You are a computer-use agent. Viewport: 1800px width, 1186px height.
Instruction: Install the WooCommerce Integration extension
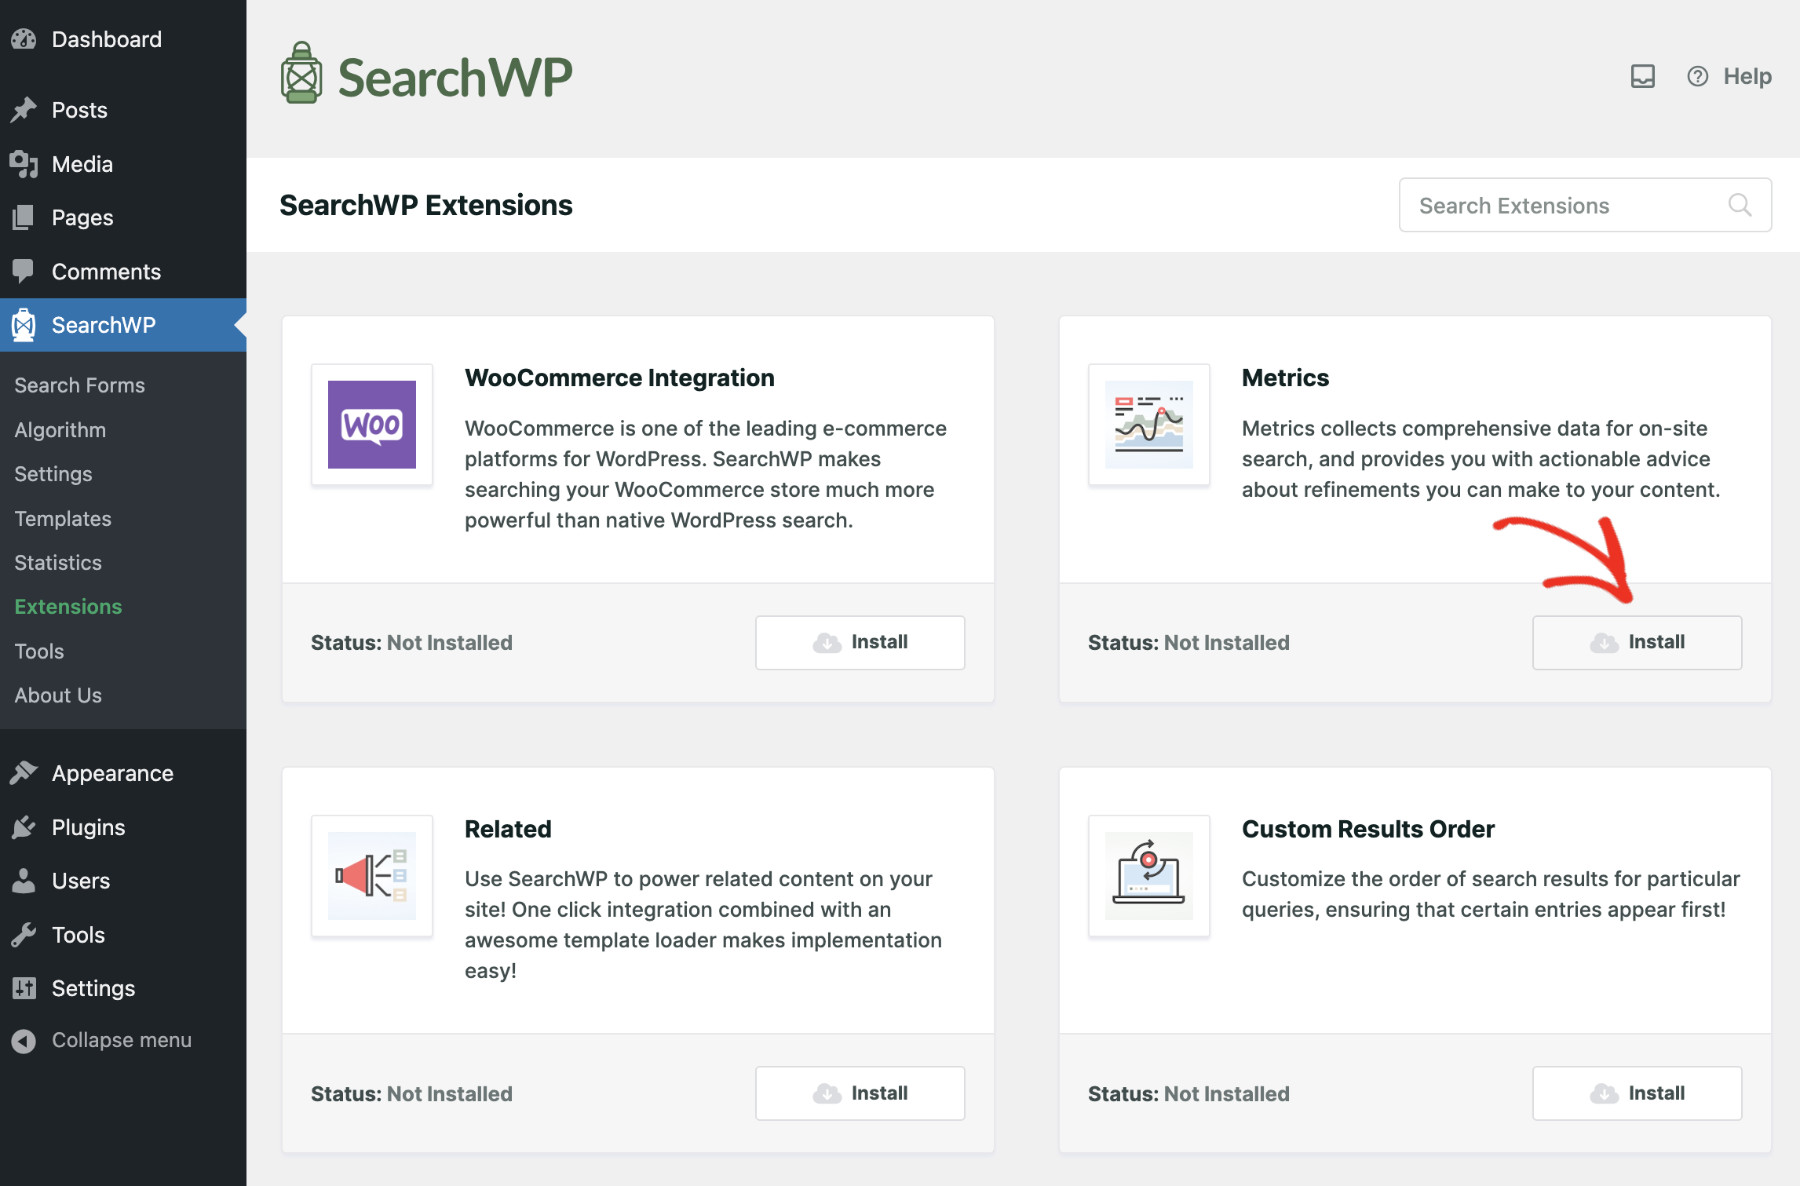click(x=860, y=642)
